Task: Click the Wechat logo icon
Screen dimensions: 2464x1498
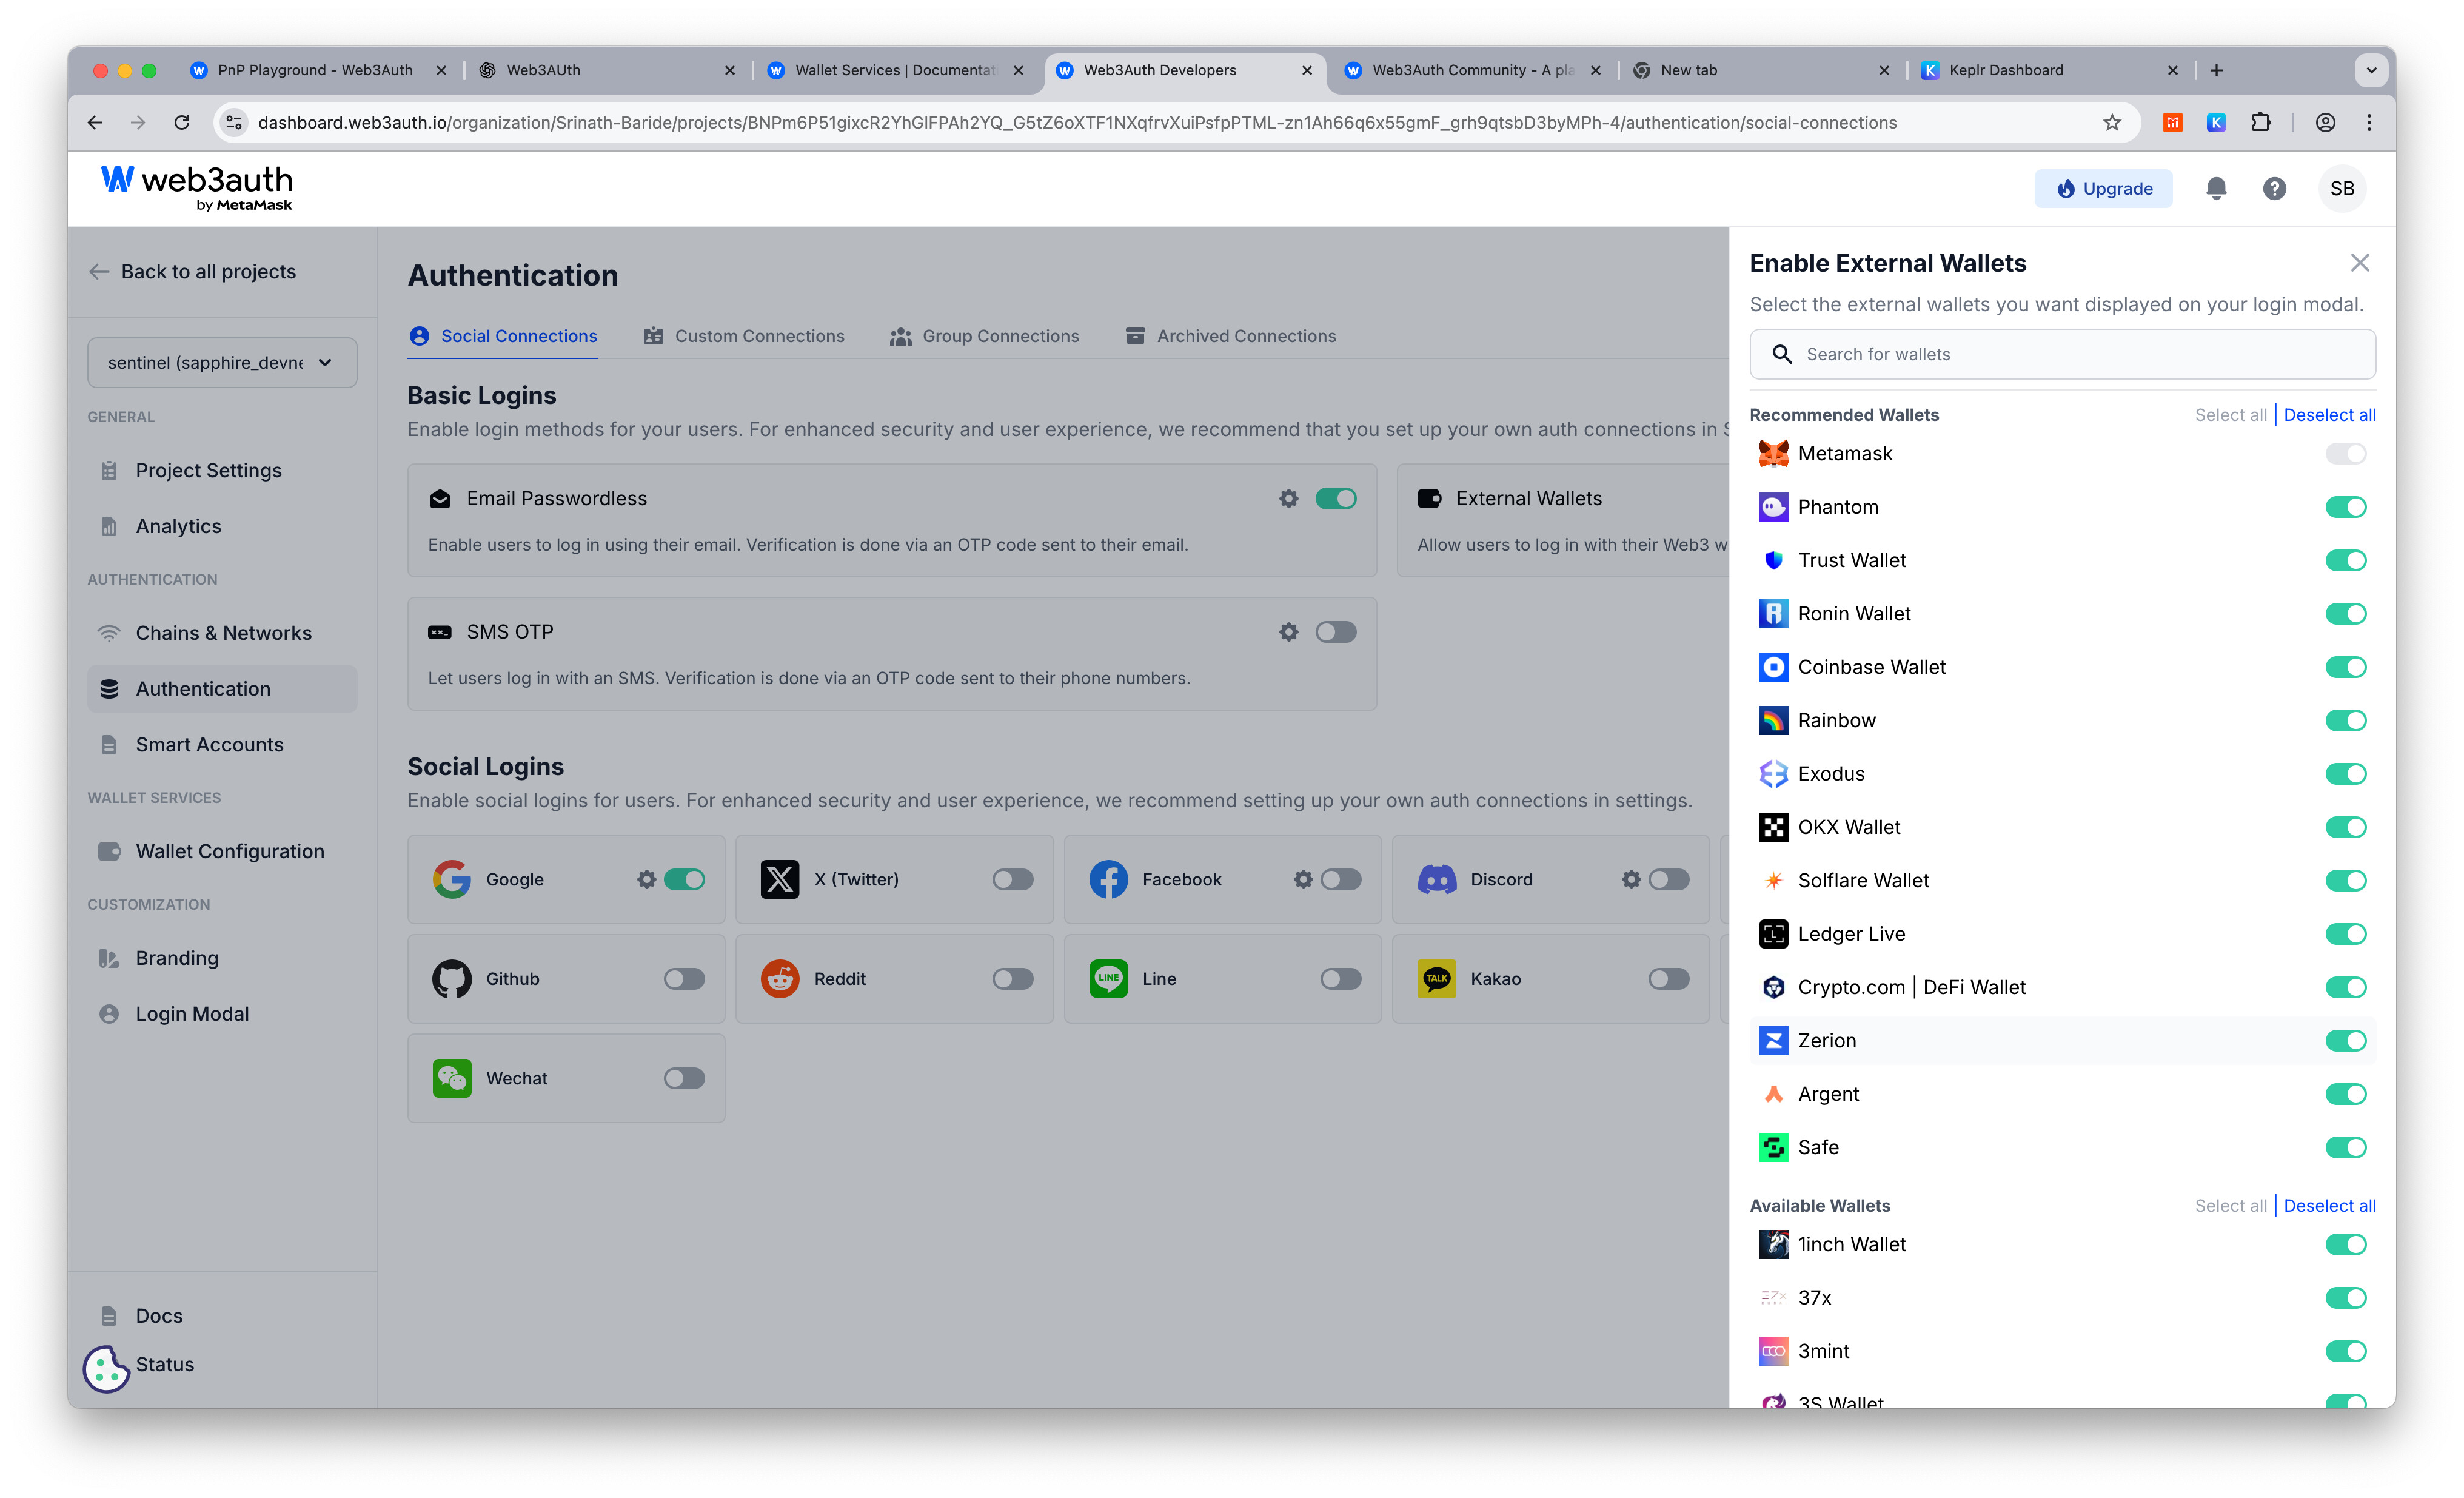Action: click(451, 1078)
